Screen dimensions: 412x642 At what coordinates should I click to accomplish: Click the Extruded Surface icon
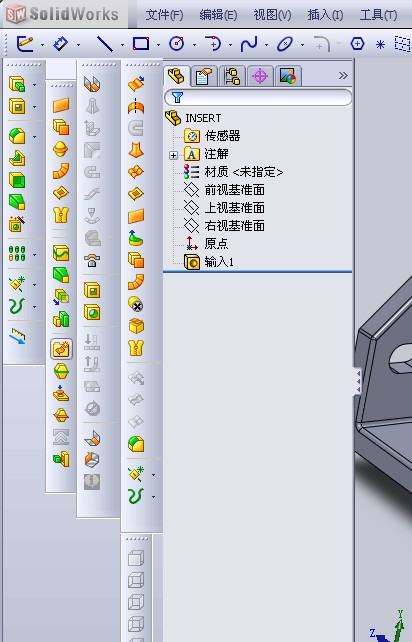[x=136, y=84]
